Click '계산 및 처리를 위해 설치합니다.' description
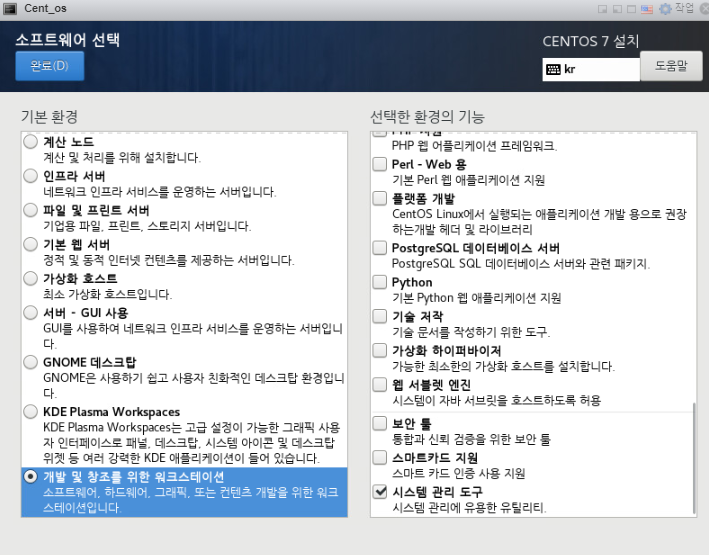The image size is (709, 555). [x=122, y=158]
